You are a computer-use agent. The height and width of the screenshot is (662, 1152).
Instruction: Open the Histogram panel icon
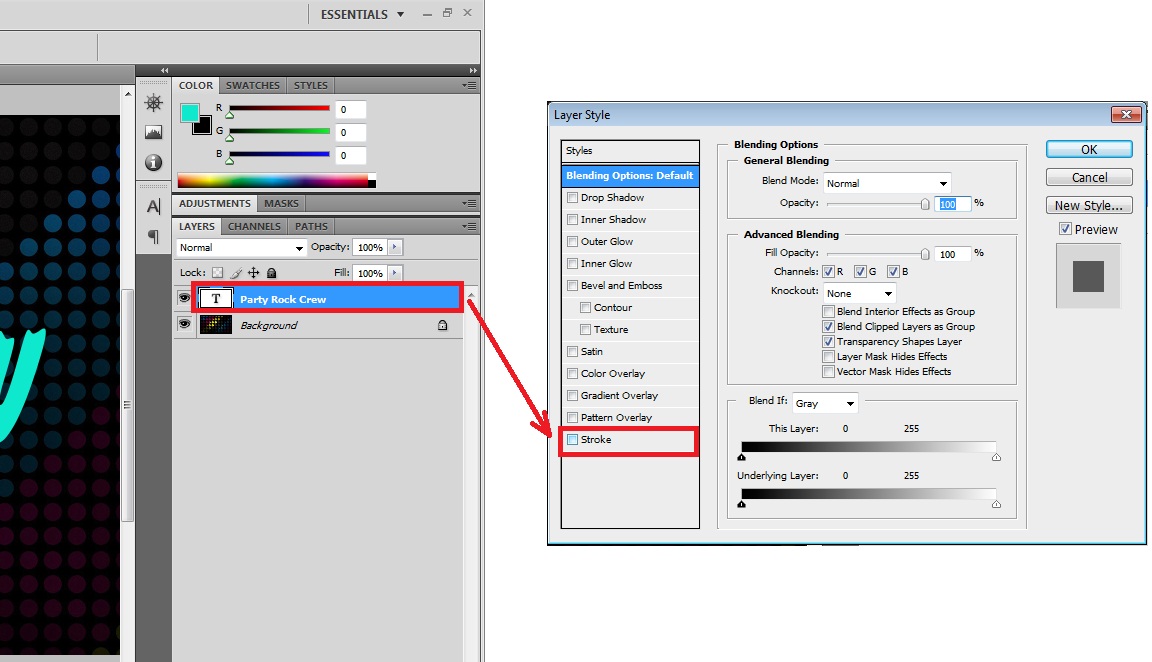coord(154,132)
